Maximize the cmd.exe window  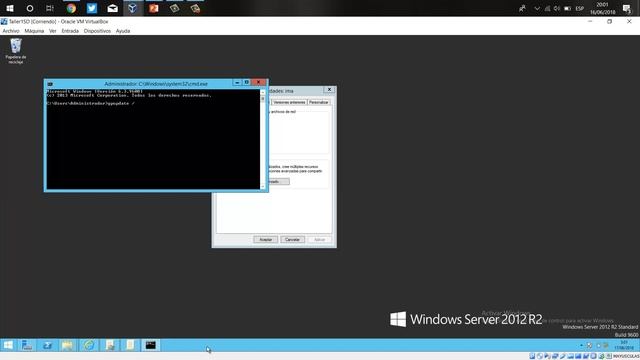[x=247, y=82]
